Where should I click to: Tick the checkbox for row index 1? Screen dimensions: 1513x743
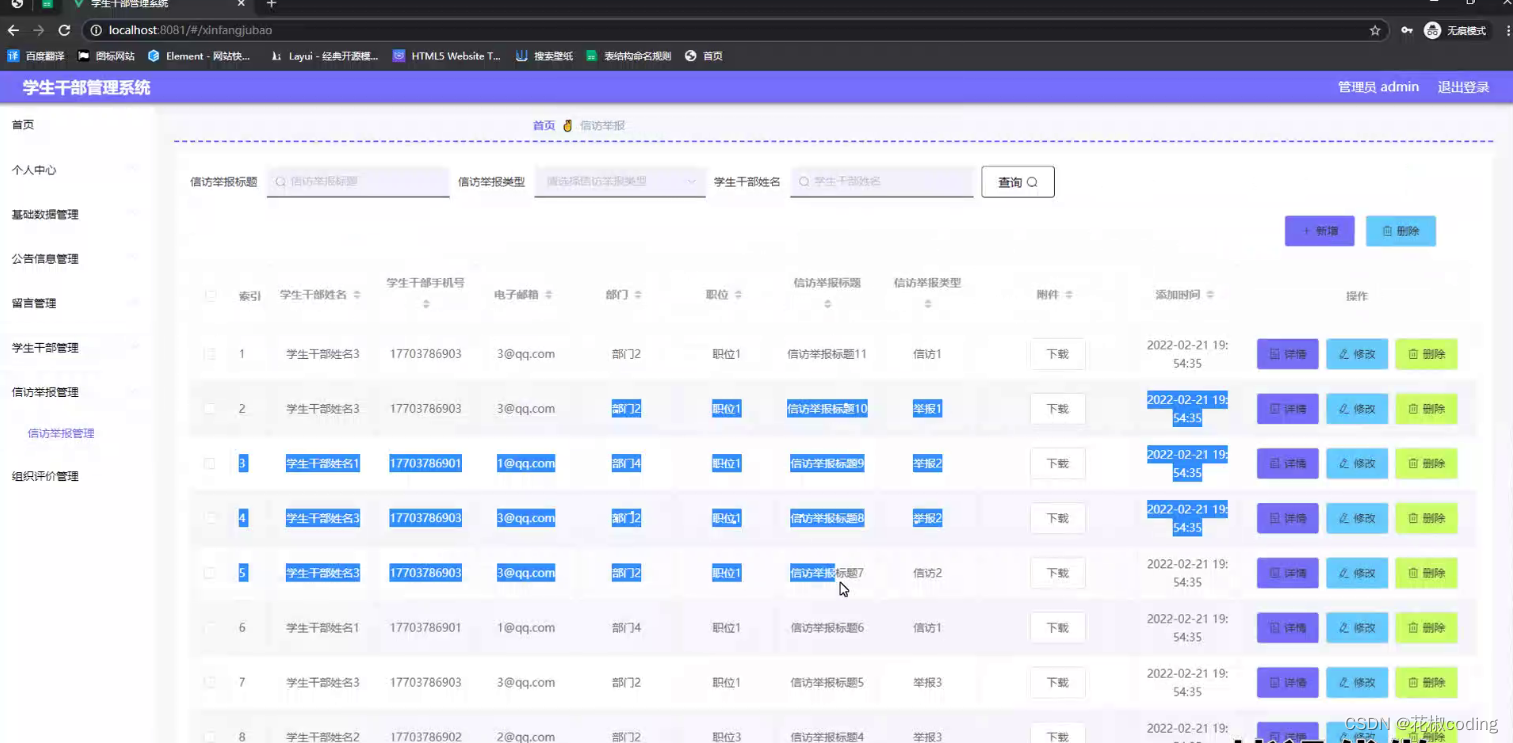click(x=210, y=354)
